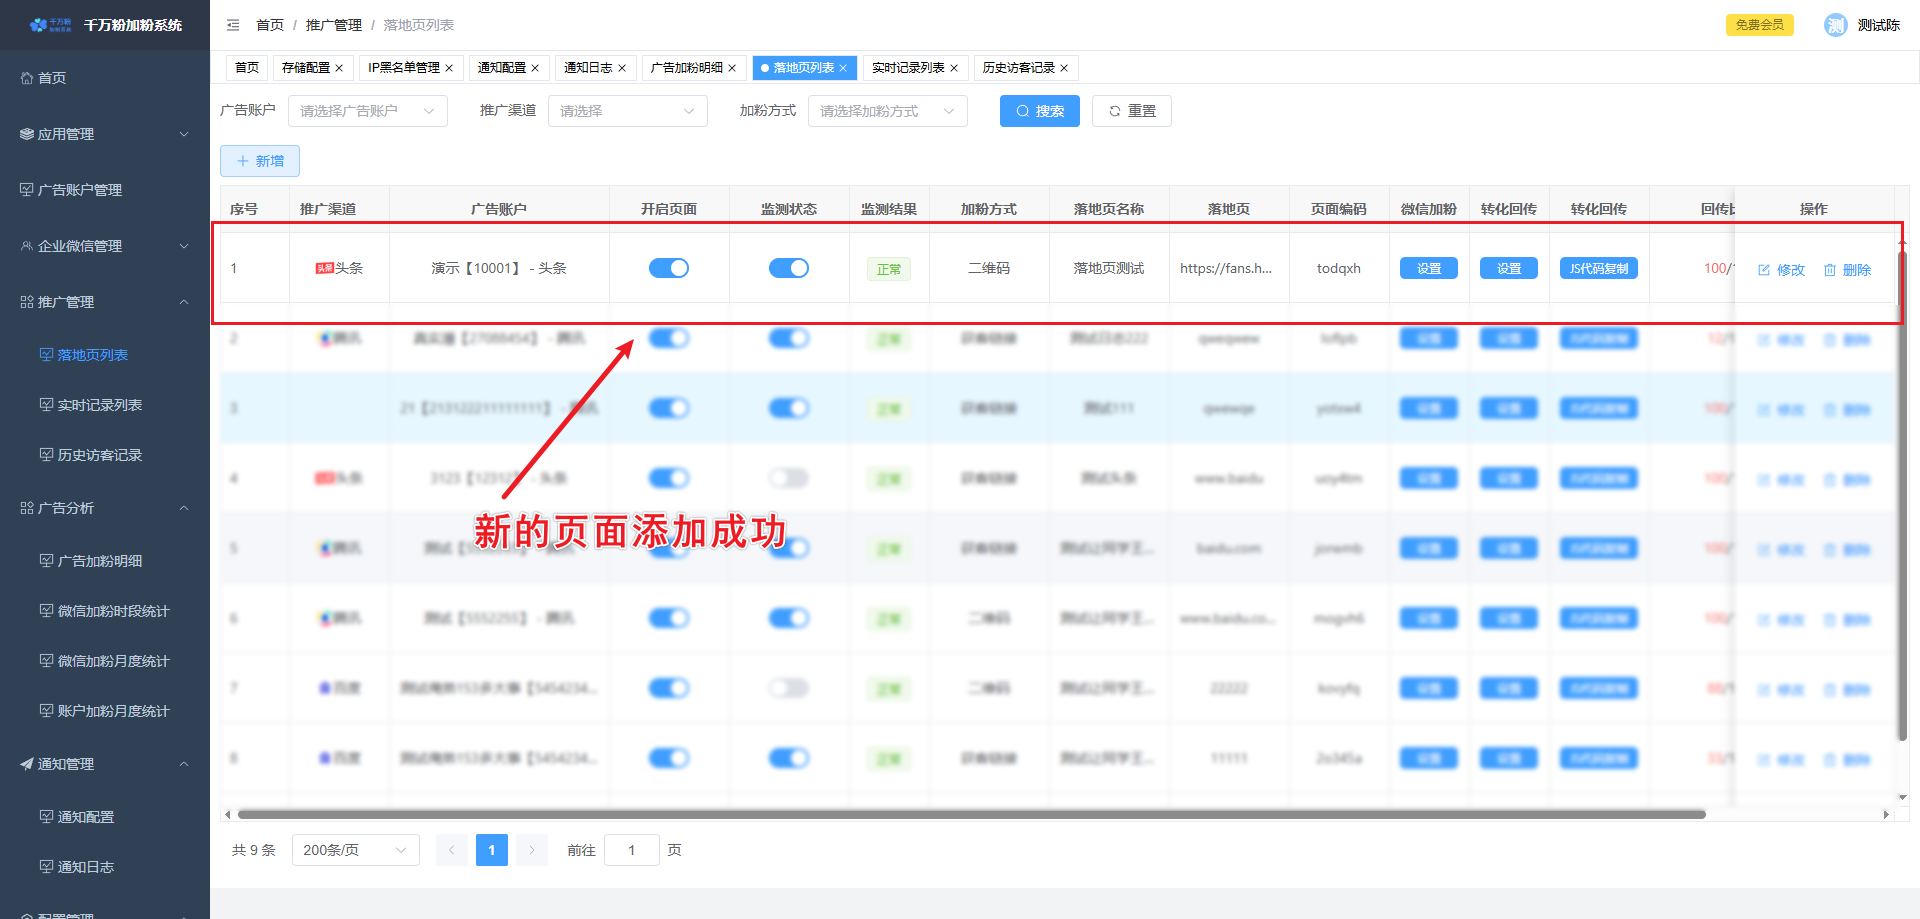Toggle 开启页面 switch for row 1

coord(669,268)
